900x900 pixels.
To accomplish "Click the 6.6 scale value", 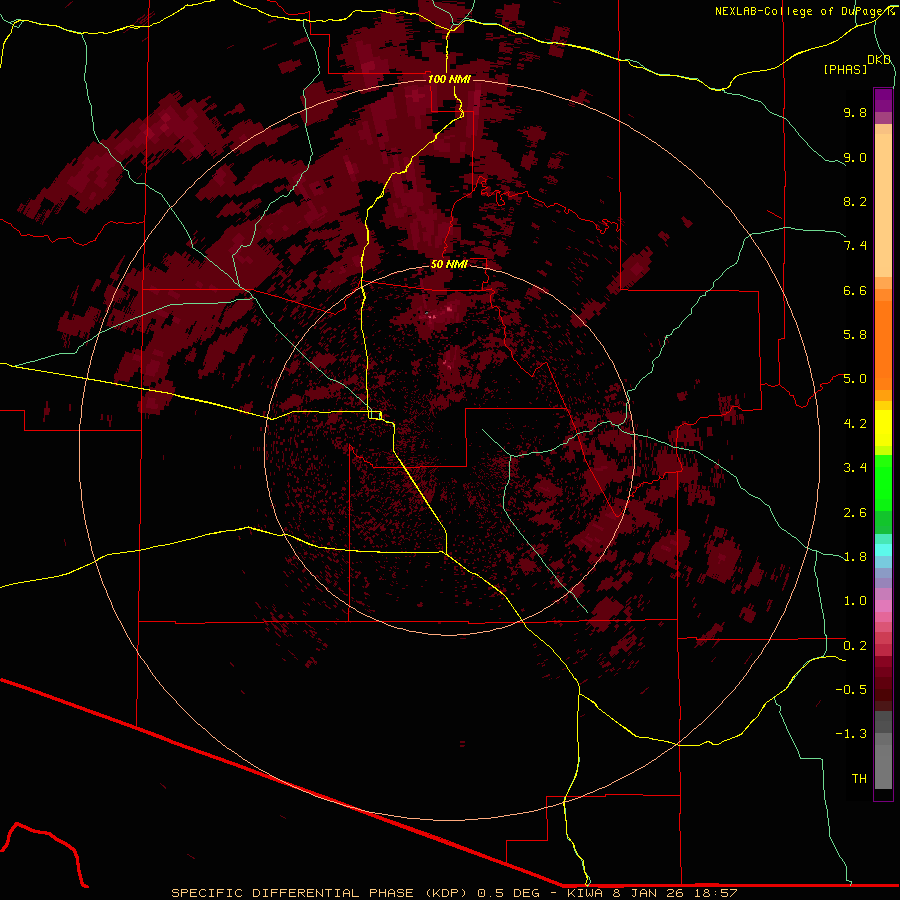I will tap(855, 290).
